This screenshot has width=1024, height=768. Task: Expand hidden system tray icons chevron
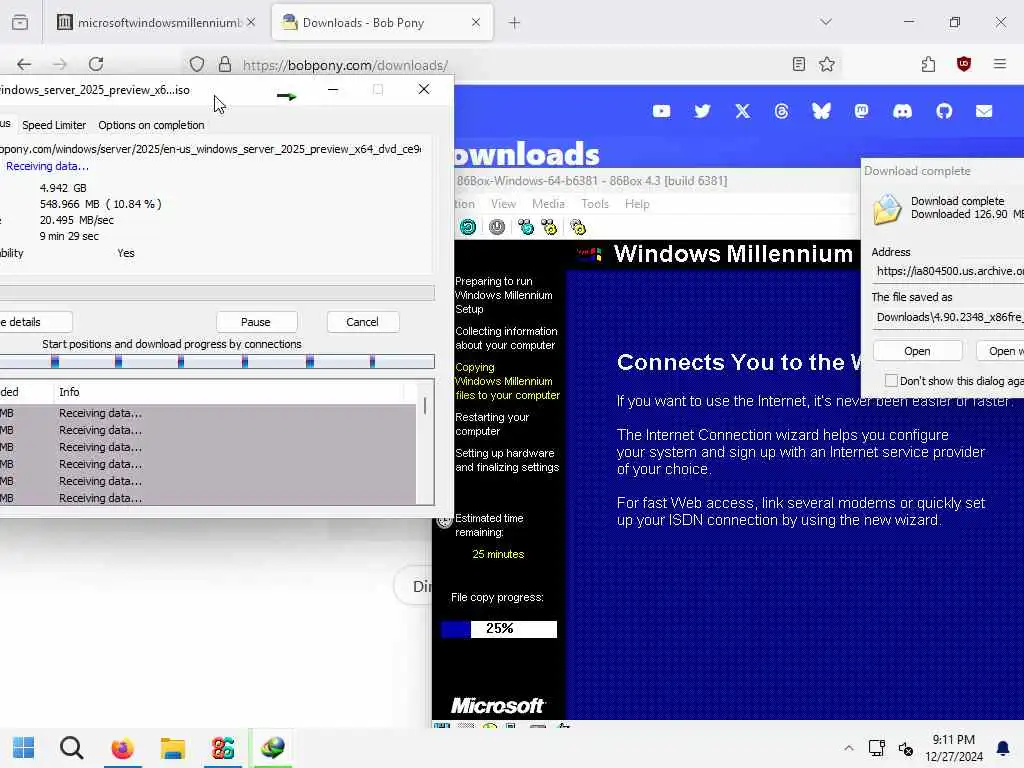pyautogui.click(x=848, y=748)
